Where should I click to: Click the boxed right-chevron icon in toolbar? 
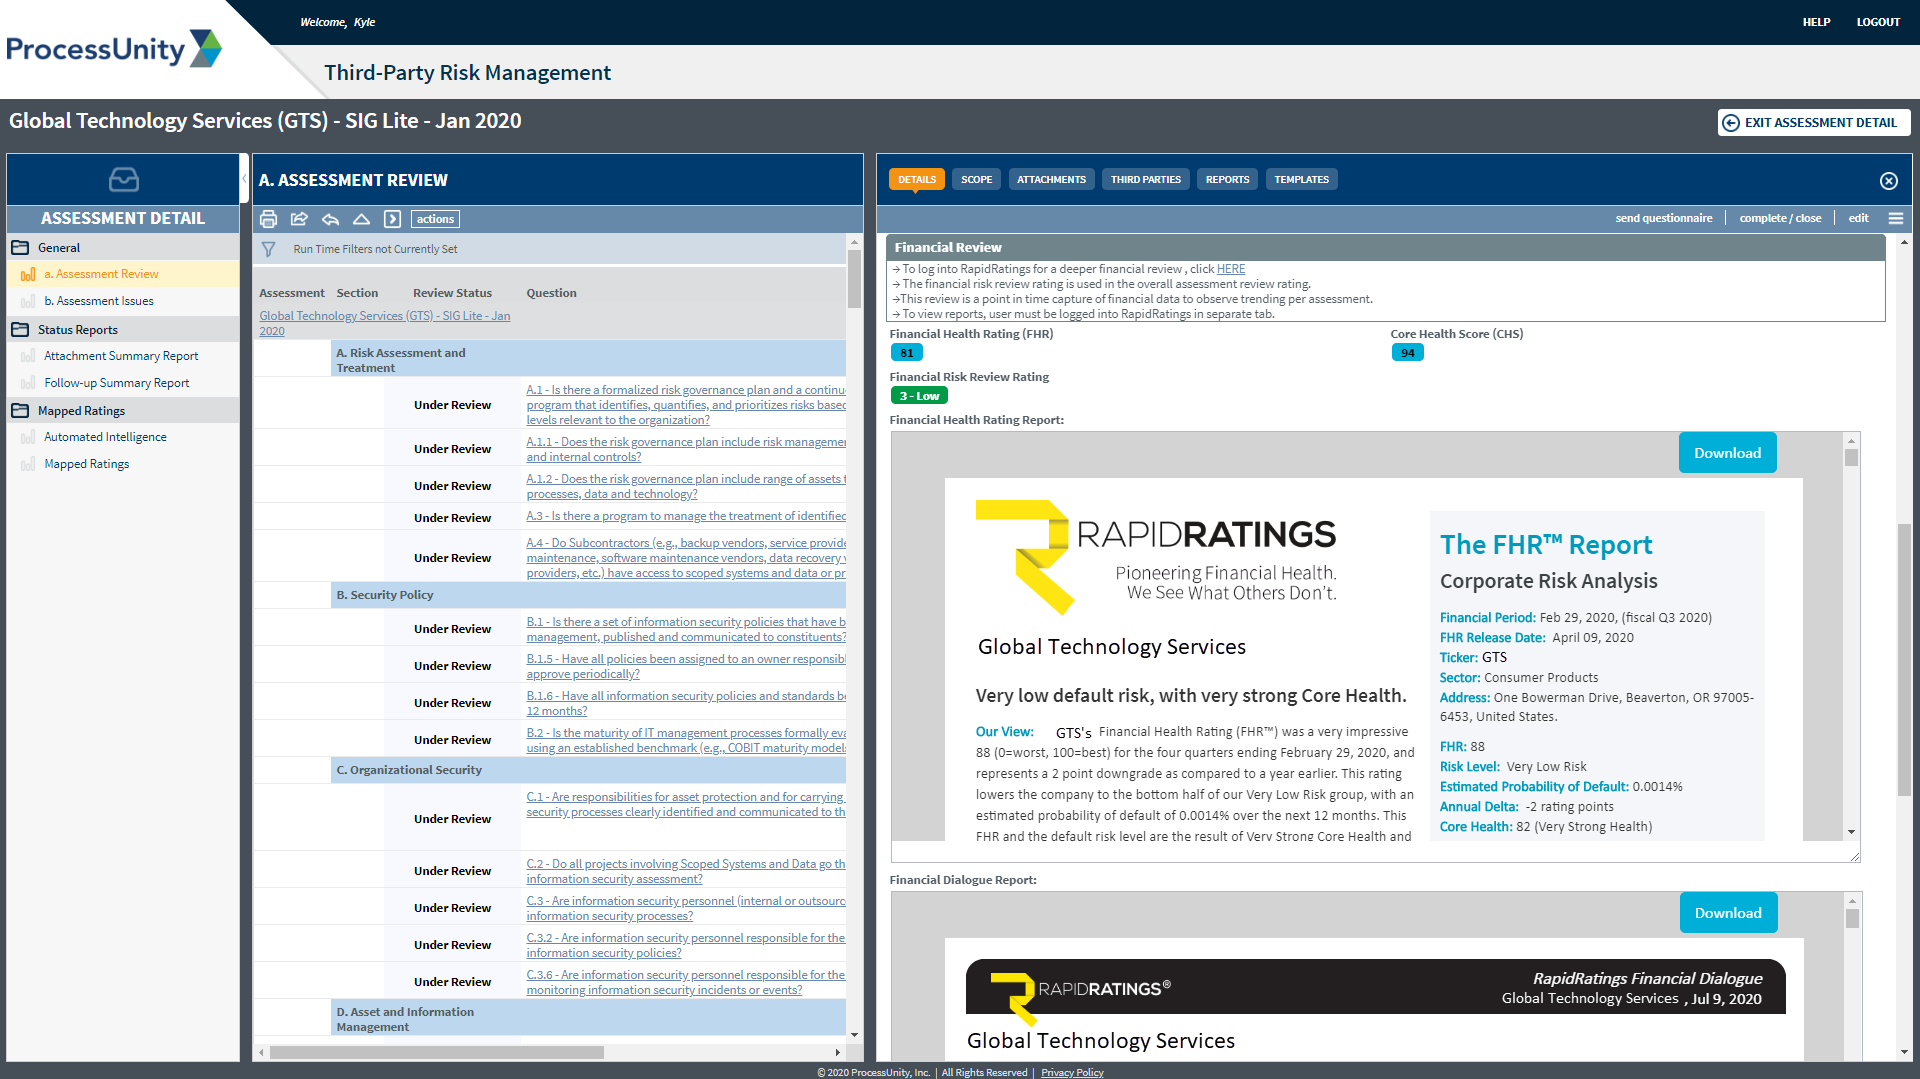click(x=392, y=219)
